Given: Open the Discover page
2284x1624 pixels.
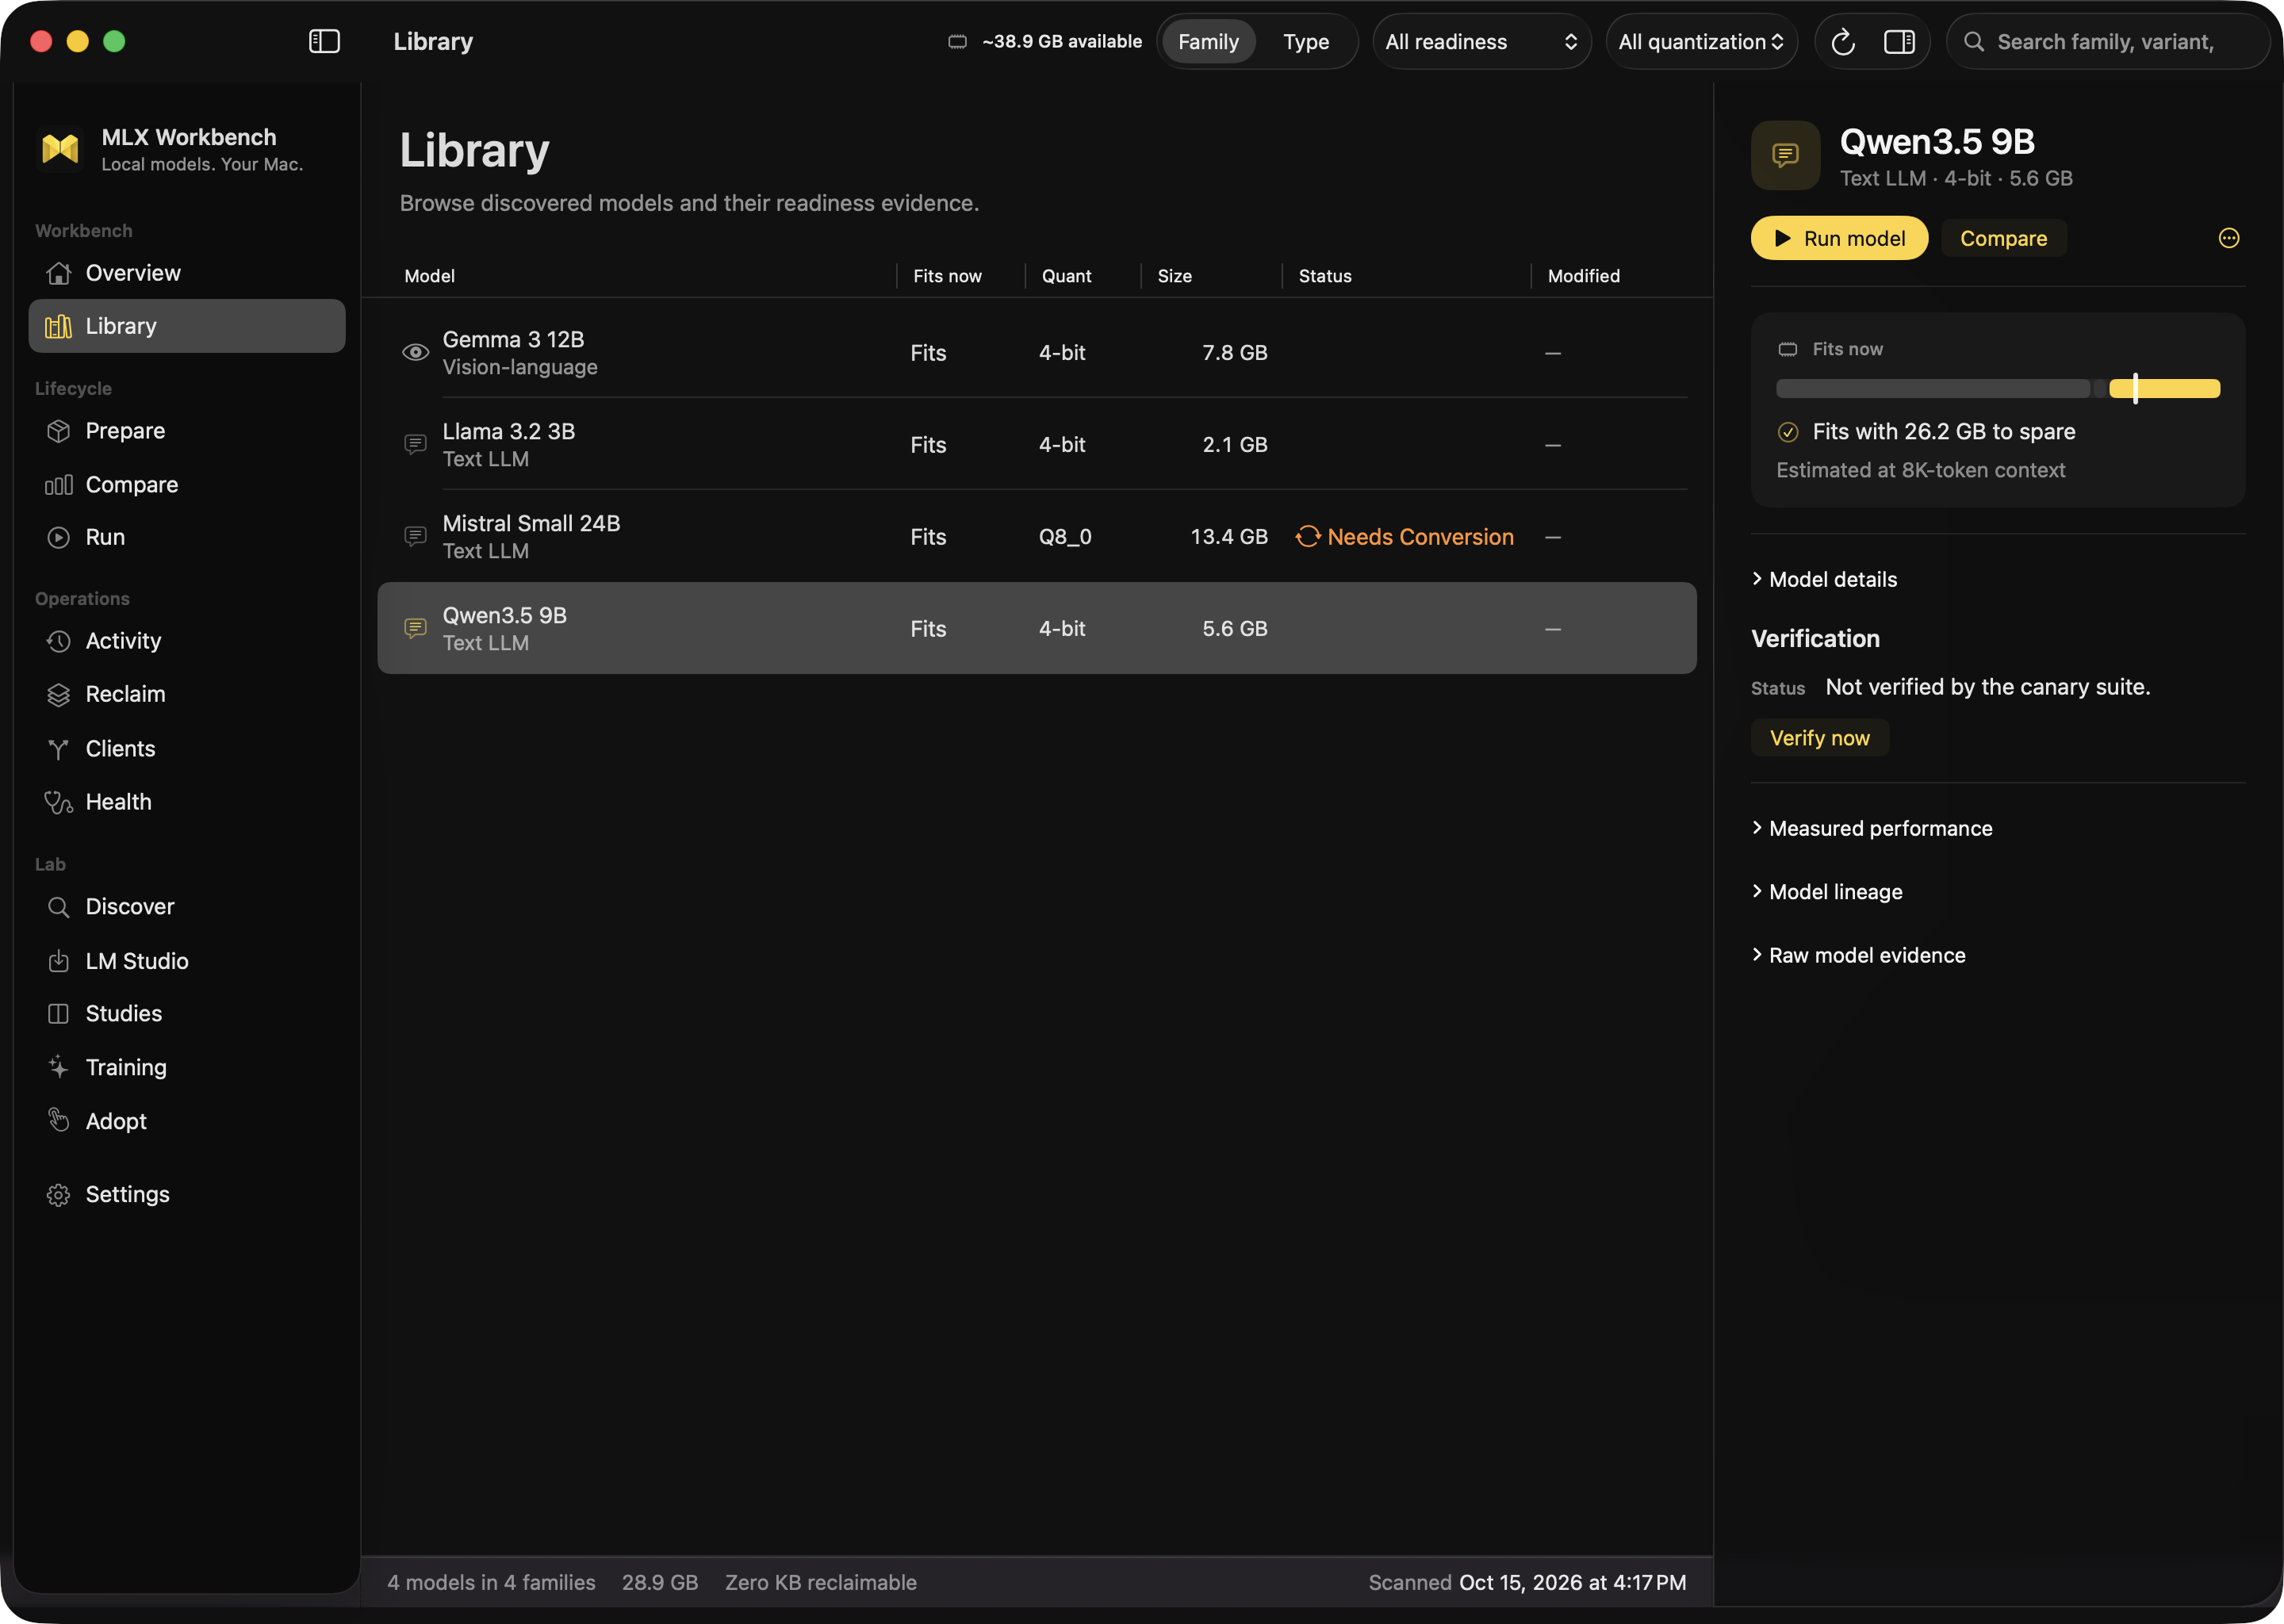Looking at the screenshot, I should pyautogui.click(x=187, y=907).
